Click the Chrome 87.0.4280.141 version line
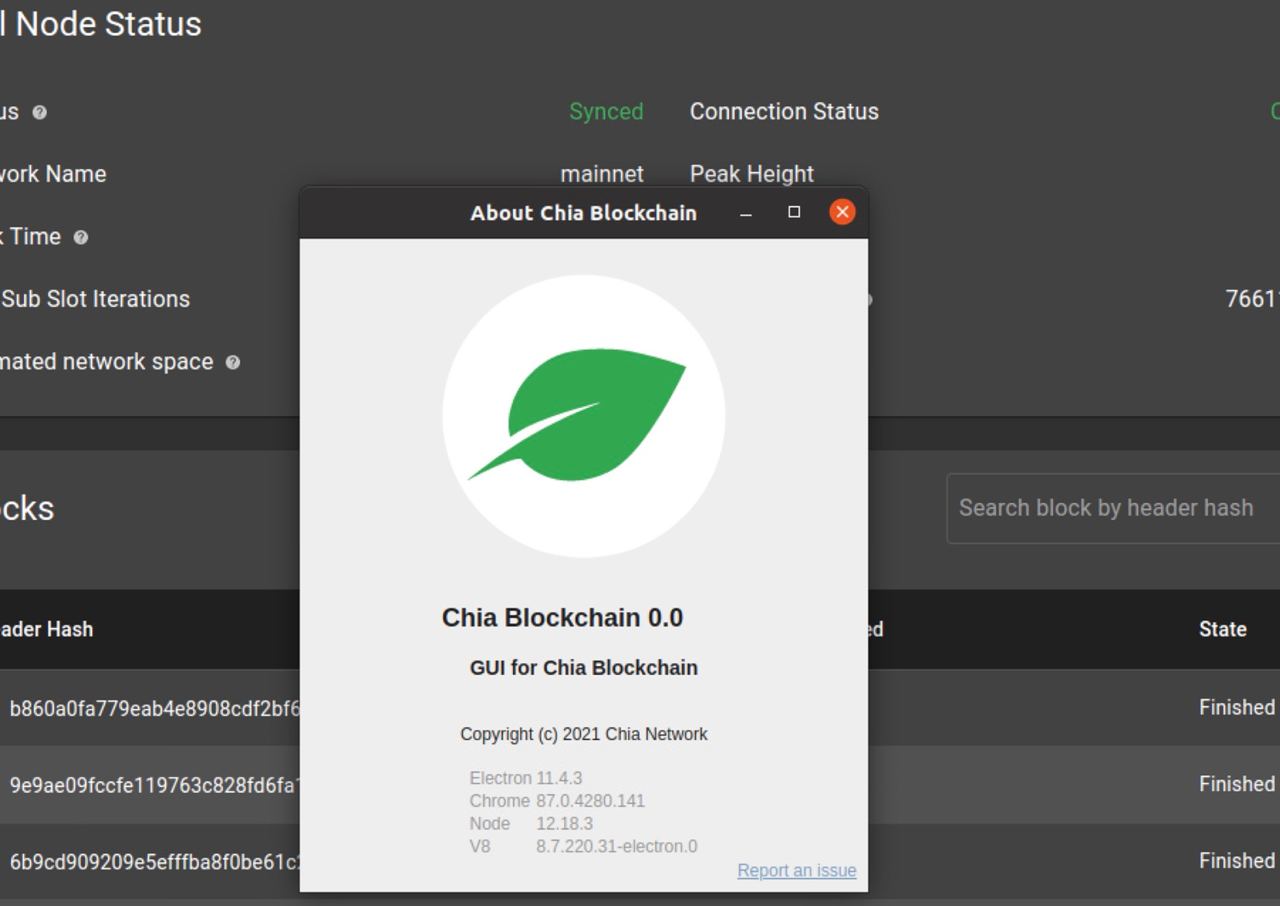Screen dimensions: 1280x906 click(x=557, y=801)
